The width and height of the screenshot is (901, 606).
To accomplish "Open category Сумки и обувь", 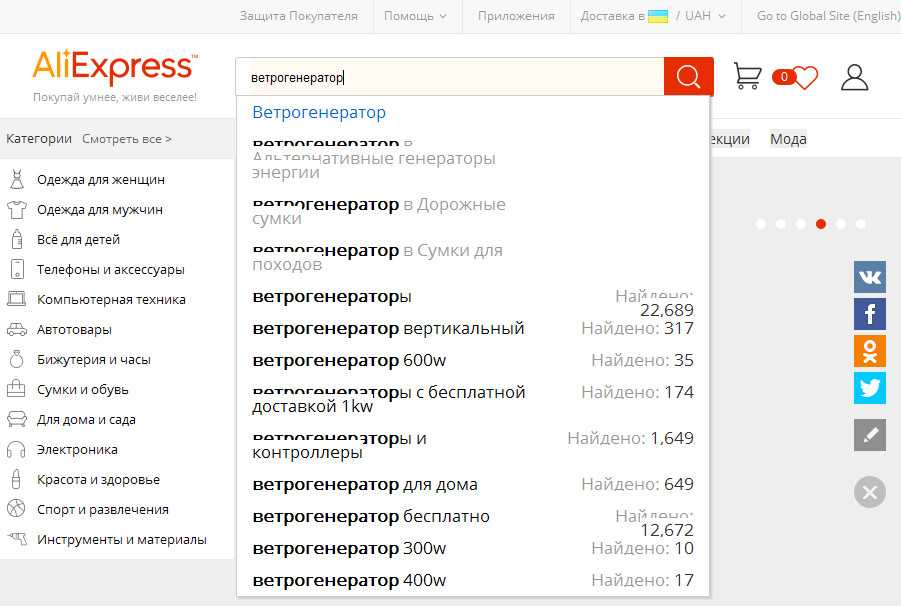I will [x=83, y=389].
